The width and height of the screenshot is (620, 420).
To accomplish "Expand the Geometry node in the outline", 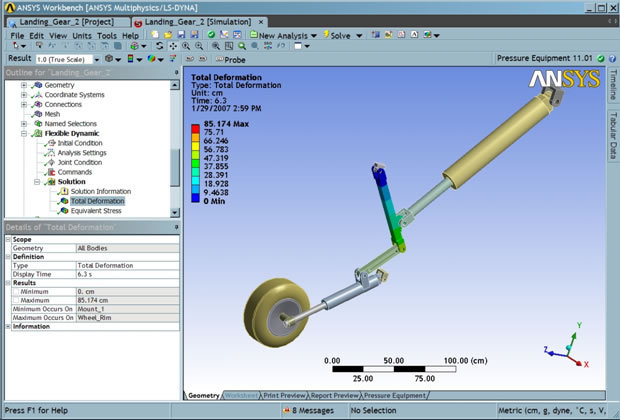I will pyautogui.click(x=24, y=85).
